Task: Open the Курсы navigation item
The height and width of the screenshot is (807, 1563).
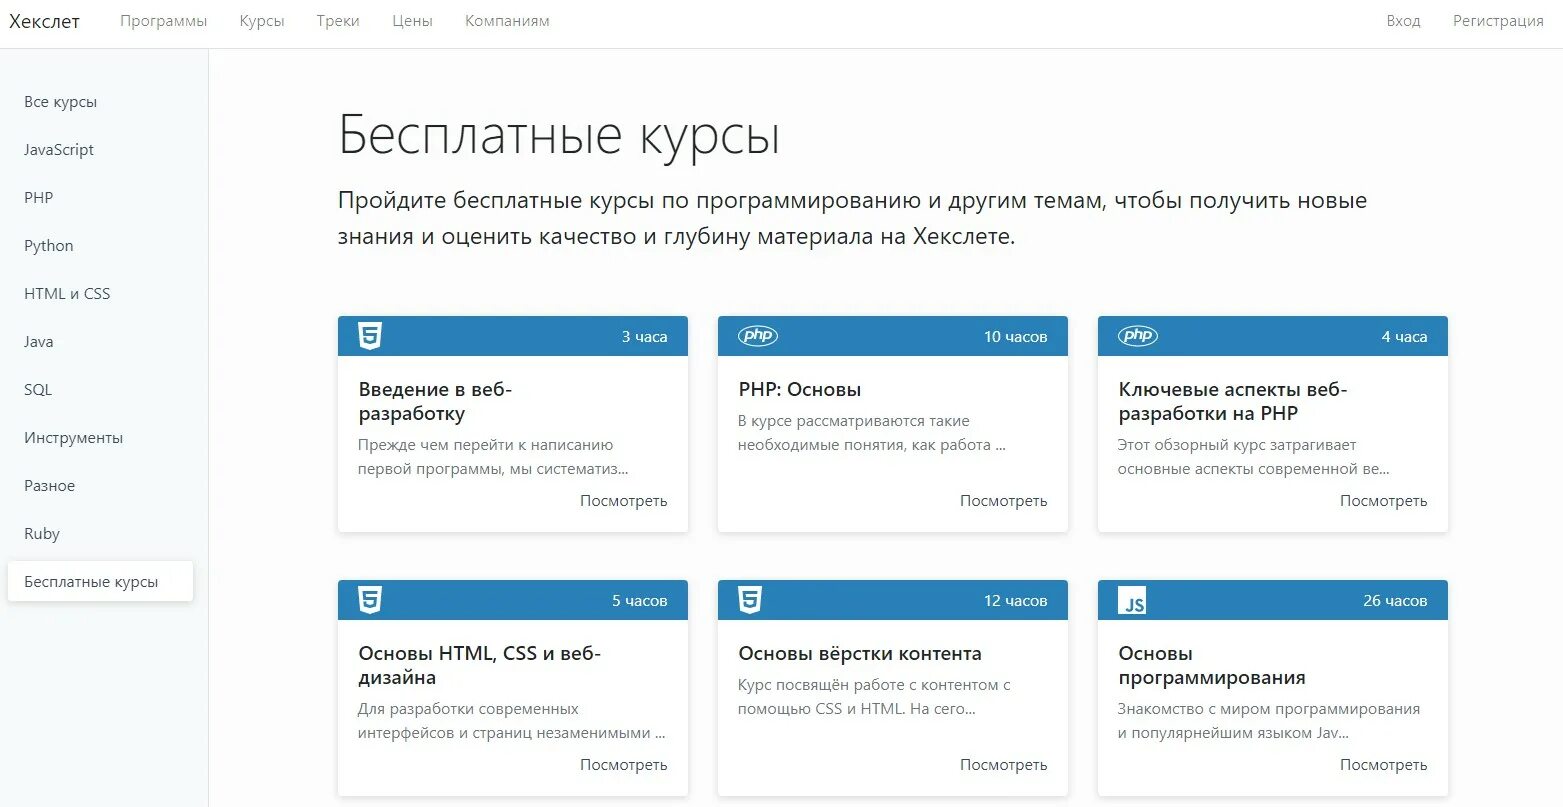Action: tap(262, 21)
